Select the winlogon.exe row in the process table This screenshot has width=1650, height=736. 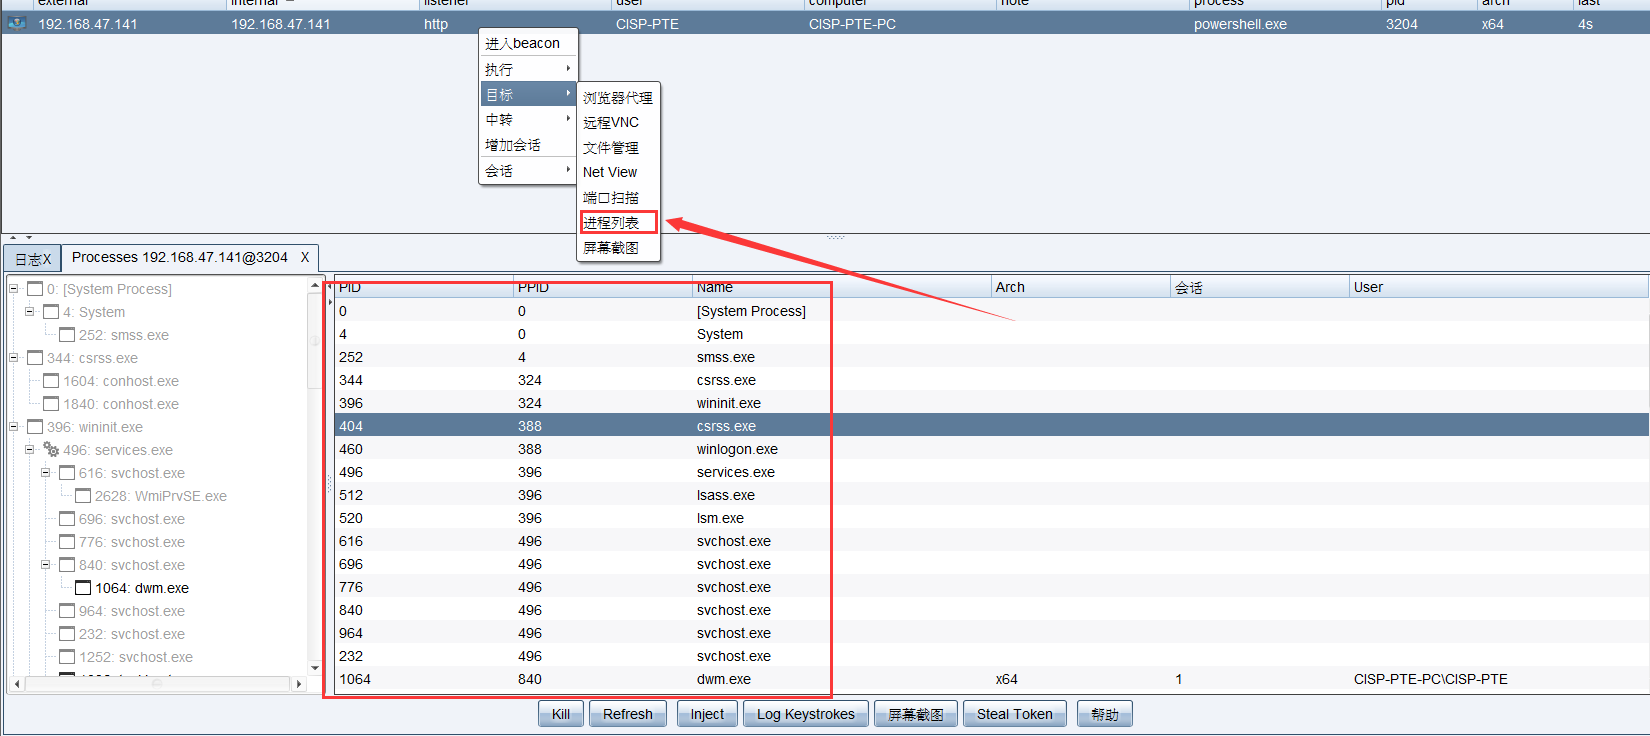pos(991,449)
